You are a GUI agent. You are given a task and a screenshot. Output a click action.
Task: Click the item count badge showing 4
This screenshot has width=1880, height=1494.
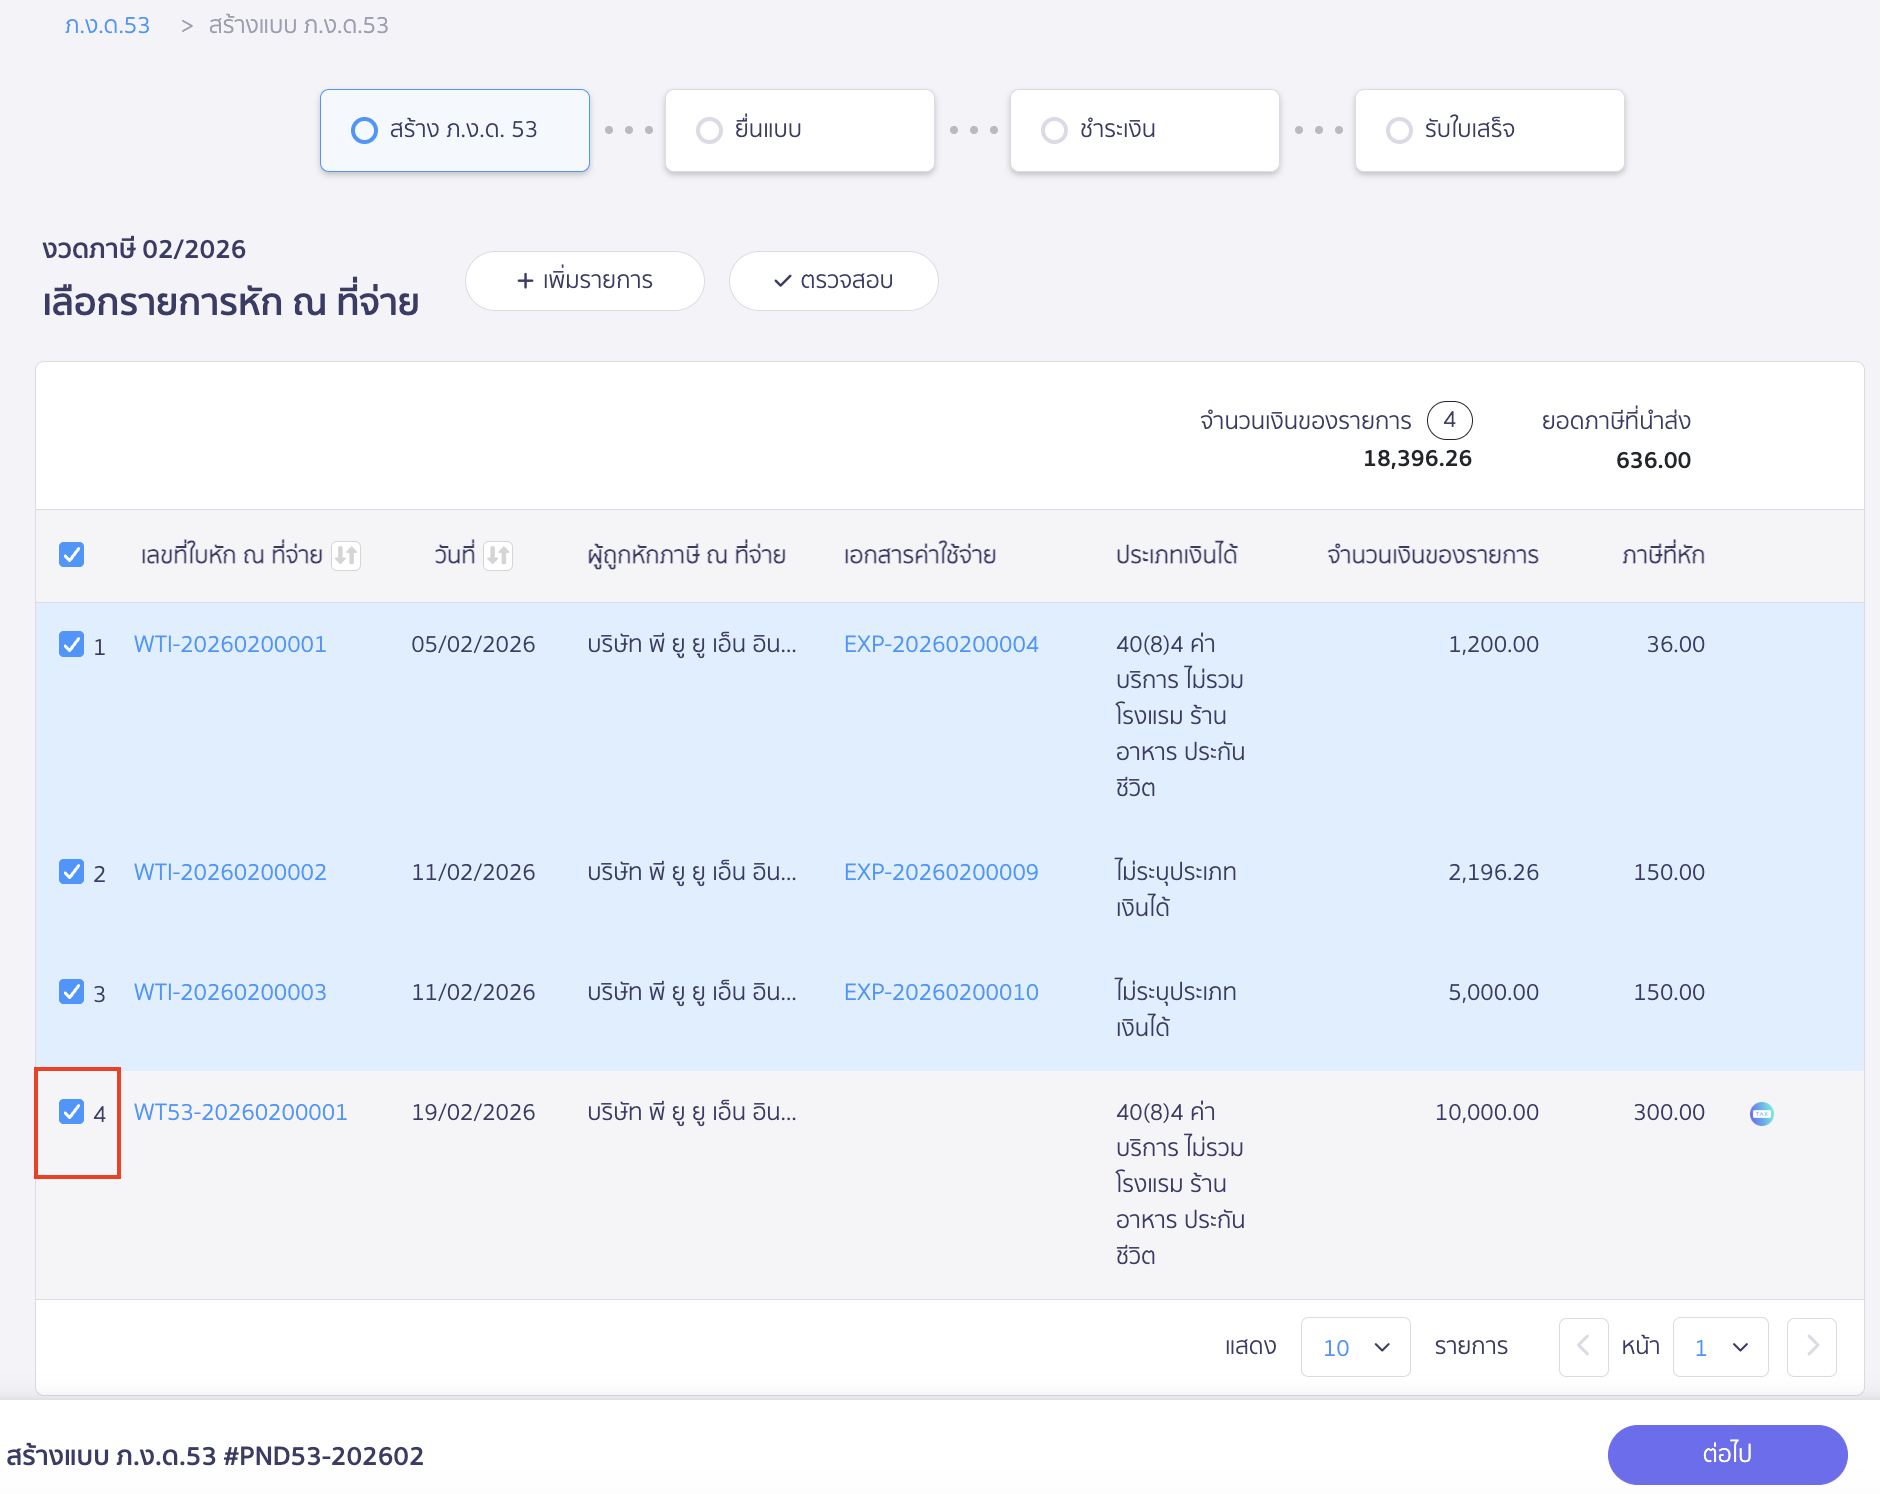[x=1448, y=420]
